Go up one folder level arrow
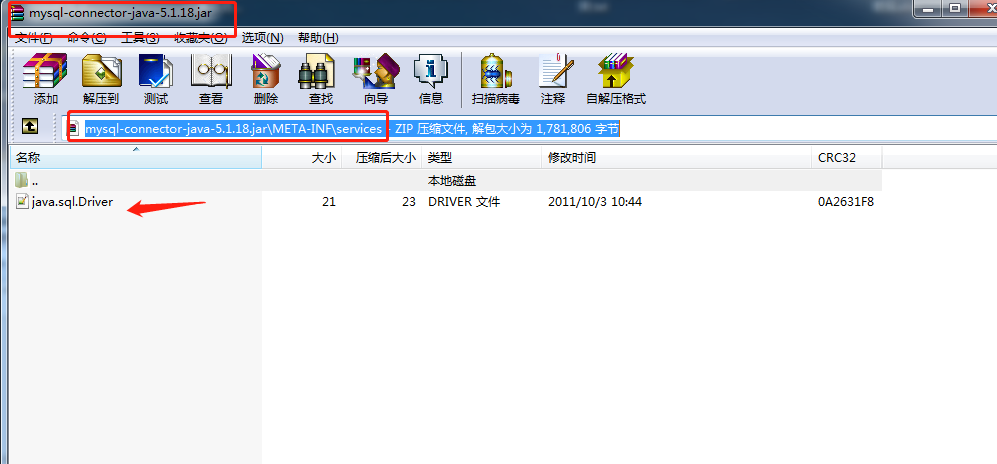The width and height of the screenshot is (997, 464). coord(30,126)
